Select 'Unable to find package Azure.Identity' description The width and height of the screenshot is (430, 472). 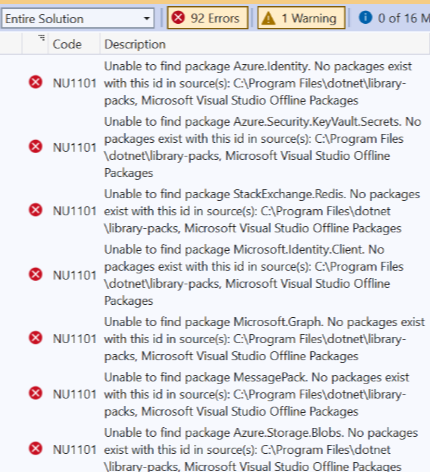(258, 83)
